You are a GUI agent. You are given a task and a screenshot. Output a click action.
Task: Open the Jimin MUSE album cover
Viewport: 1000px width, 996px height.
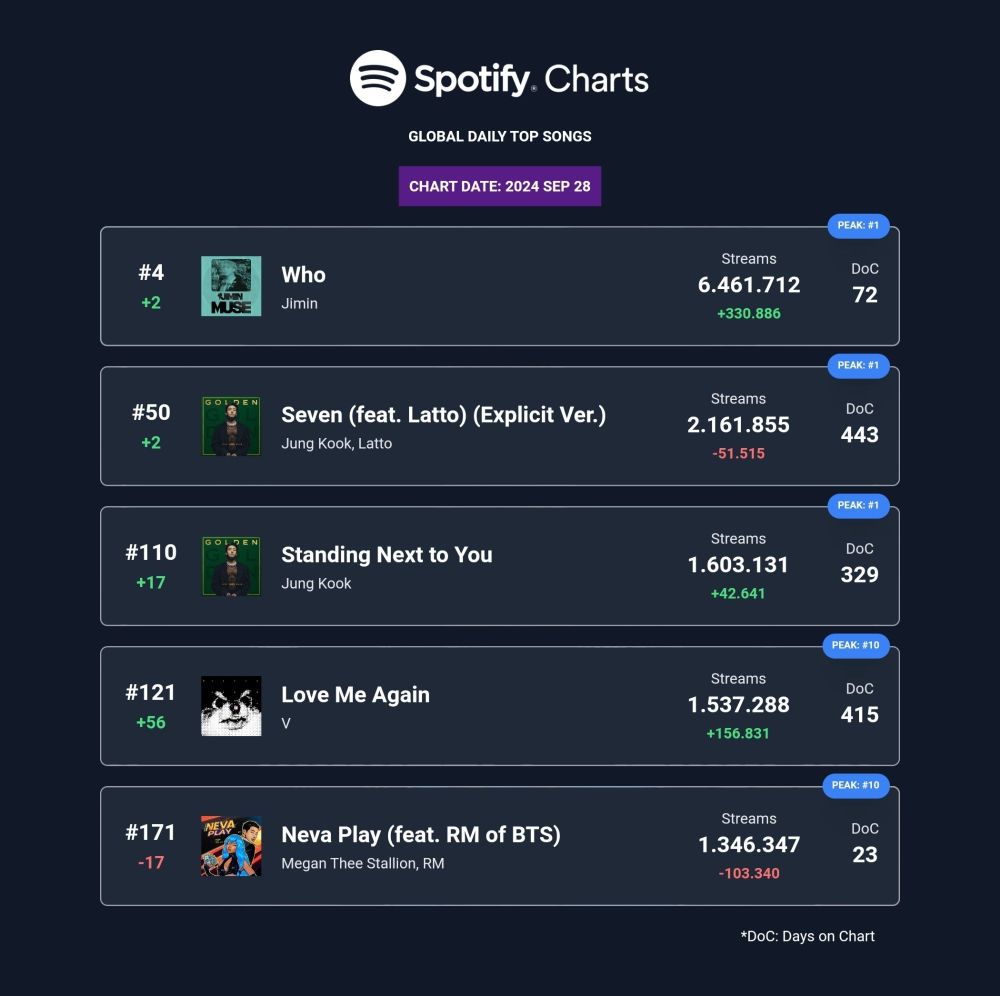(x=231, y=286)
